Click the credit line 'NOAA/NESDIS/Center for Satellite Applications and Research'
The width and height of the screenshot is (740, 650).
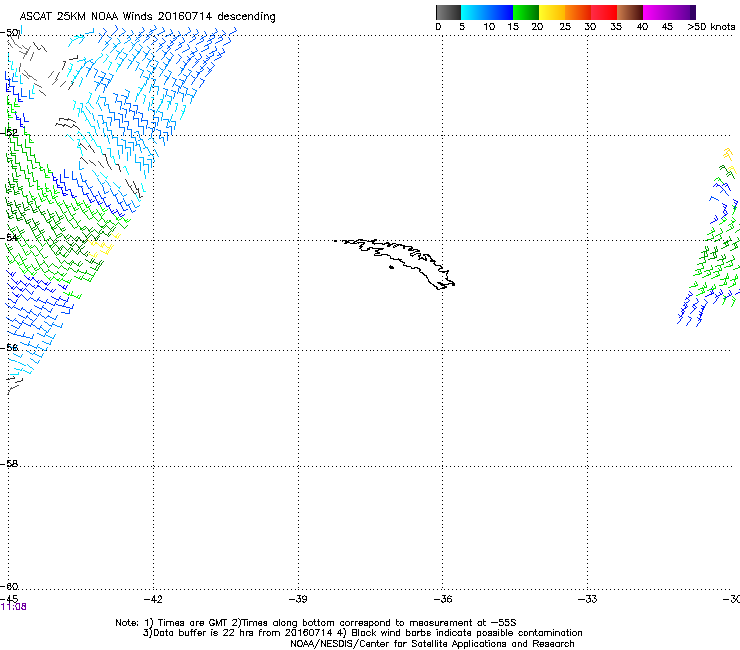[x=432, y=644]
